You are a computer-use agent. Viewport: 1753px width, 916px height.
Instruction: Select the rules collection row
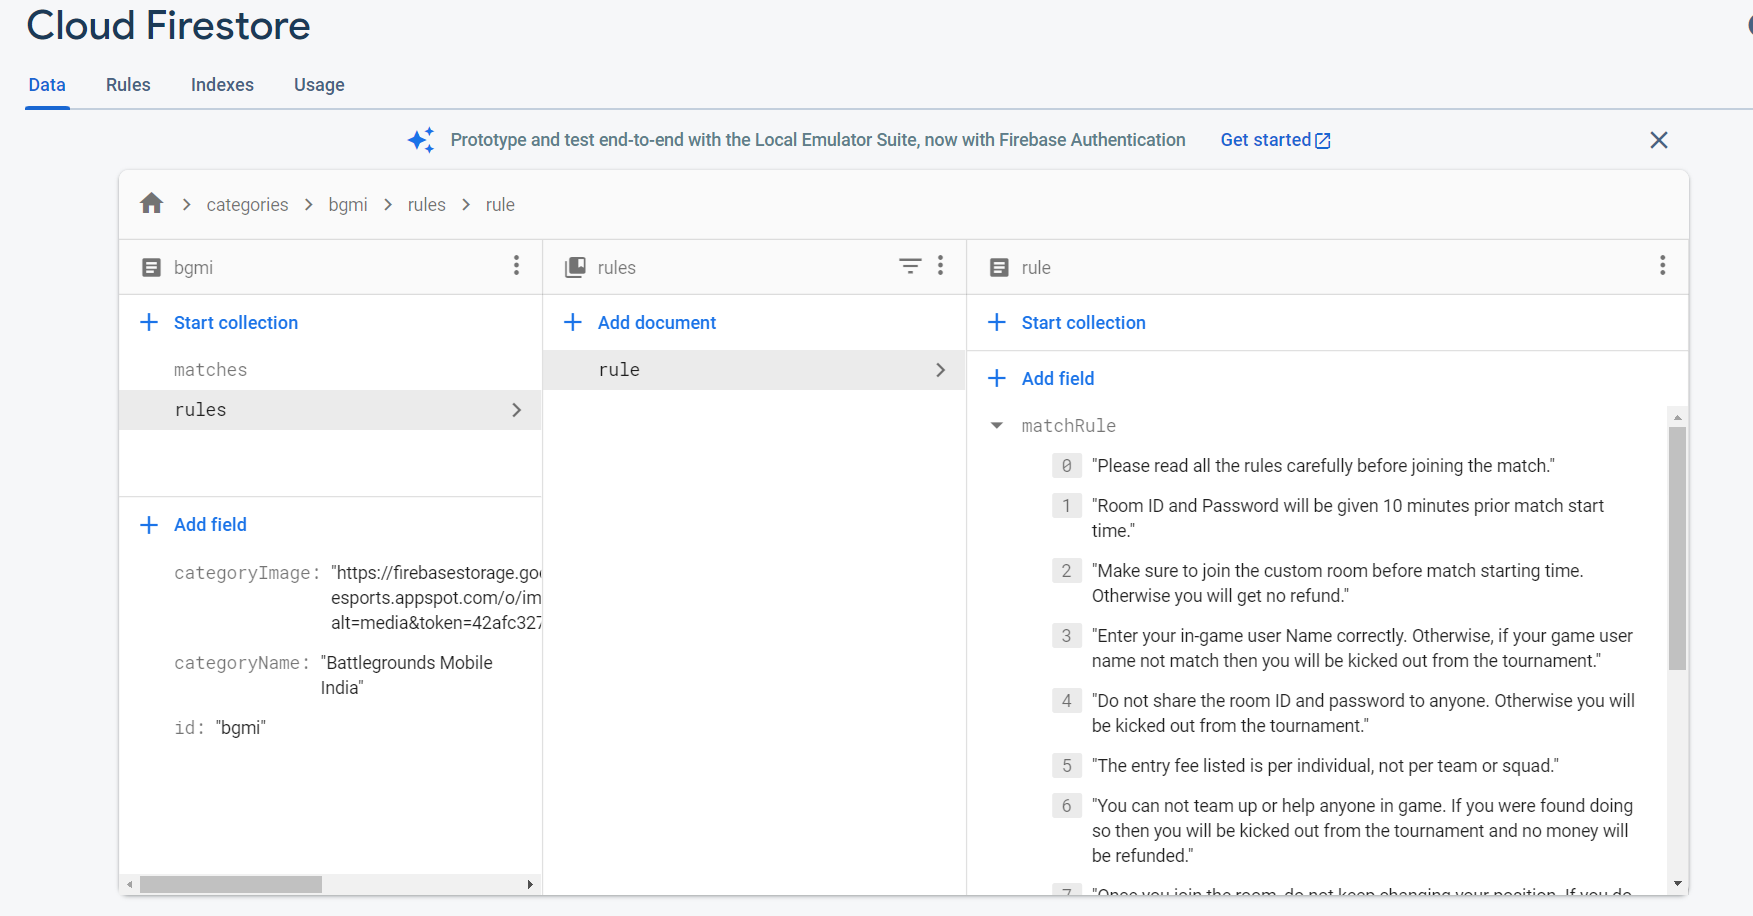pos(330,410)
